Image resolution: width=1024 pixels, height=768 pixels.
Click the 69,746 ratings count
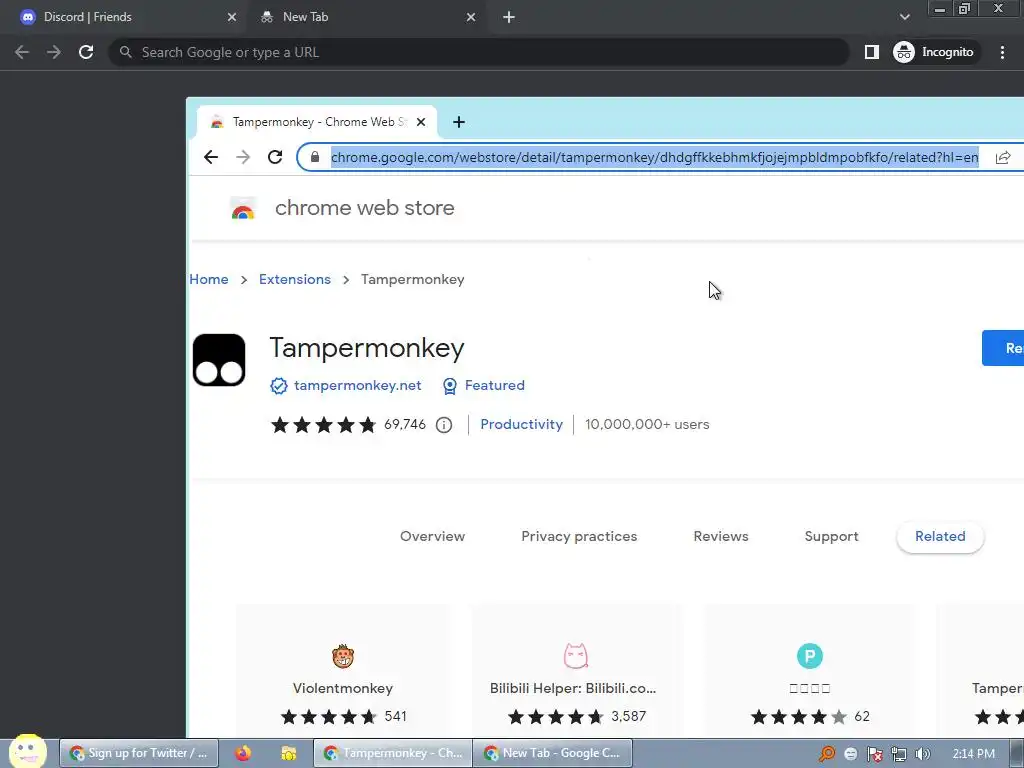point(405,424)
